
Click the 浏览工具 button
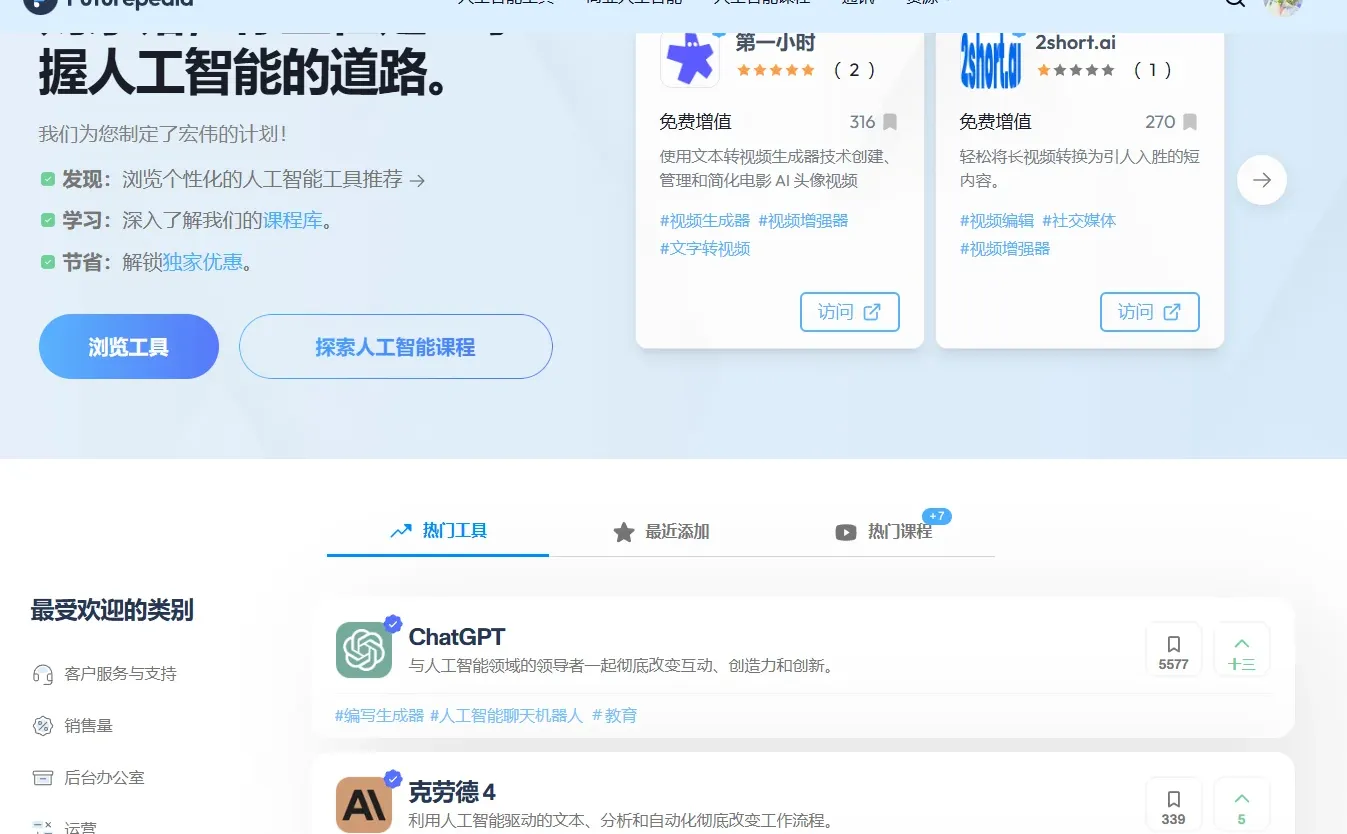(x=128, y=346)
